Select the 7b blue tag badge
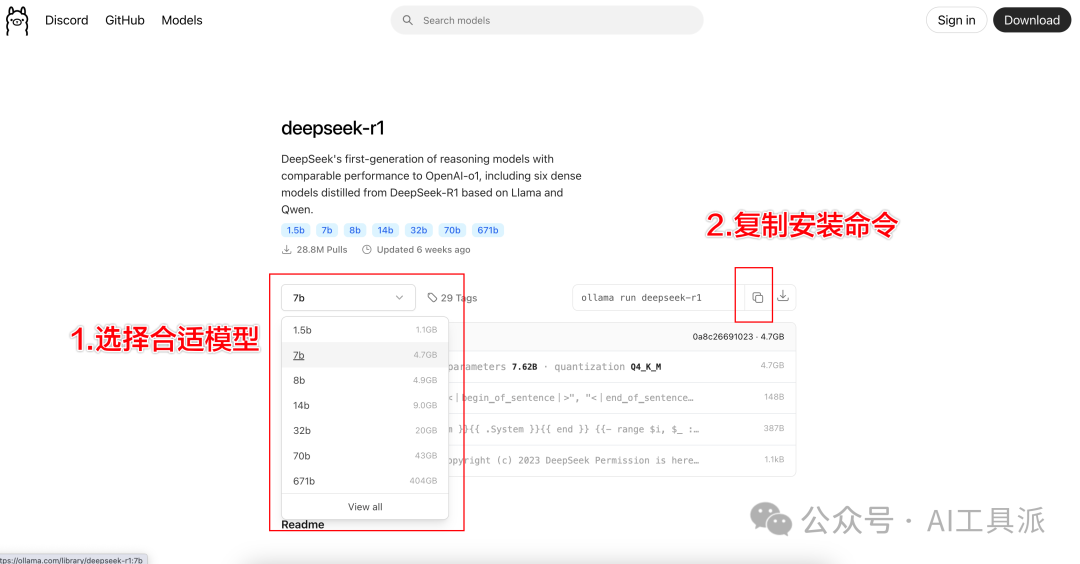 [x=327, y=230]
